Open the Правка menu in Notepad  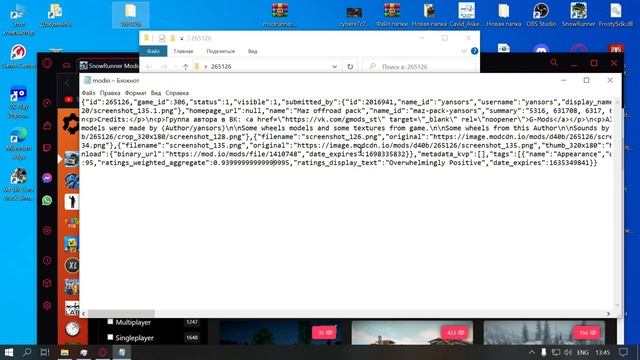(x=110, y=93)
